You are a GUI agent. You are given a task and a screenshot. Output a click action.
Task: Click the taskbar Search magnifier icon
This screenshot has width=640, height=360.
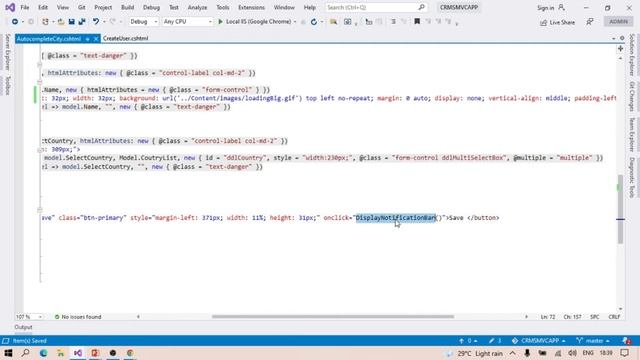tap(25, 353)
